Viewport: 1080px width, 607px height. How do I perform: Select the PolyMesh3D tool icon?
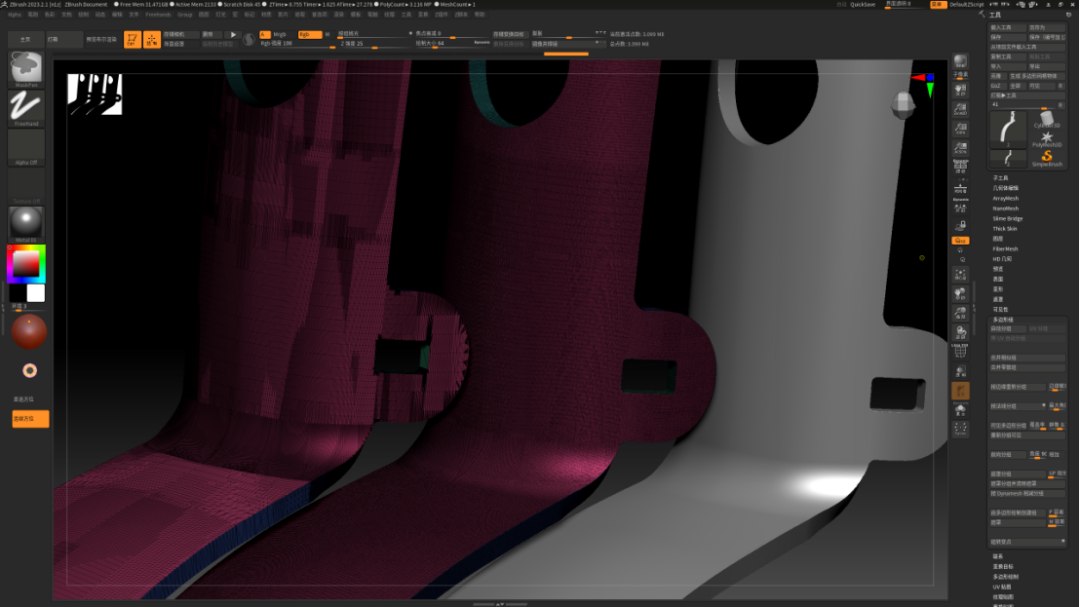coord(1046,138)
